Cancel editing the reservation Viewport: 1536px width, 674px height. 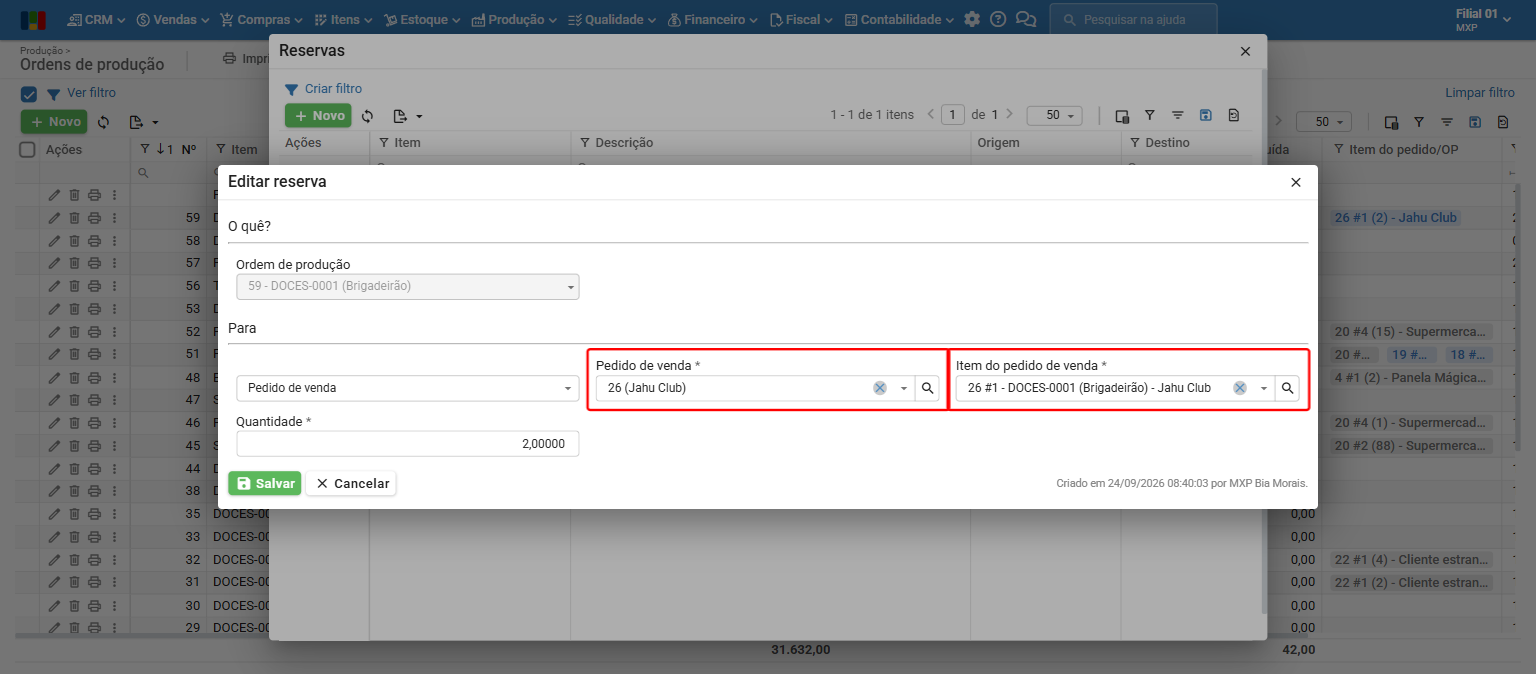tap(351, 483)
